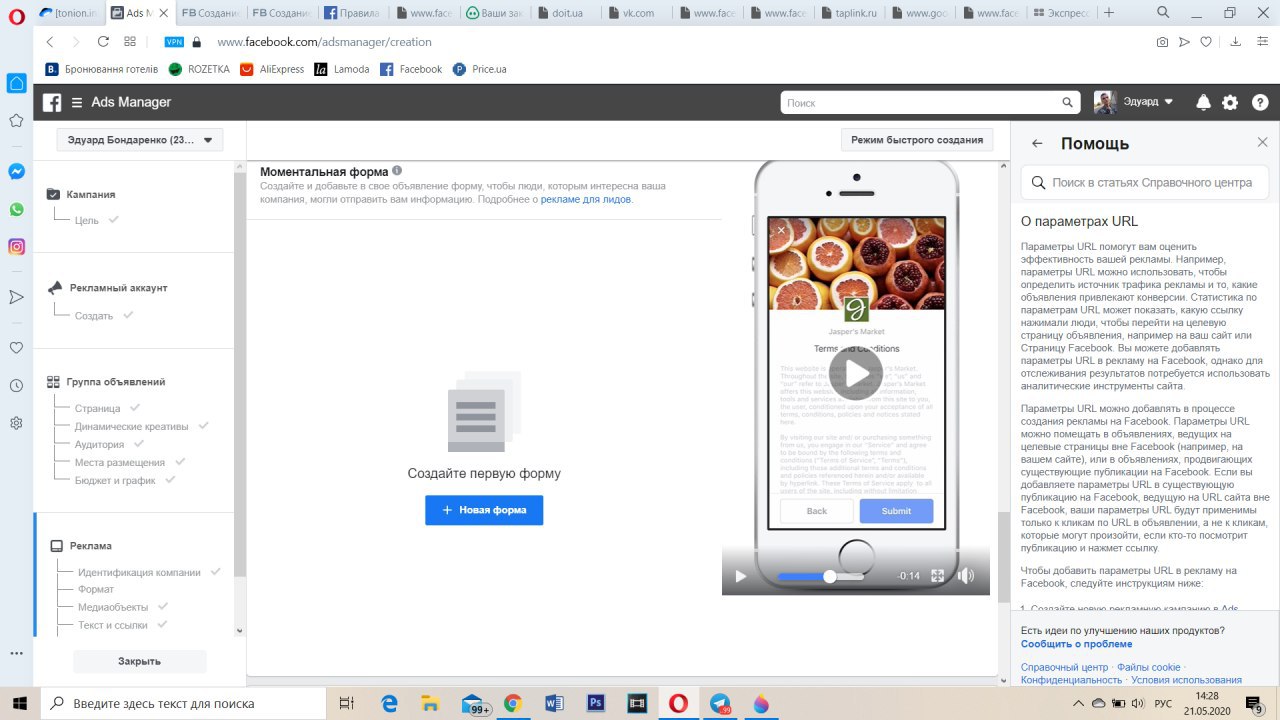The image size is (1280, 720).
Task: Select Кампания section in sidebar
Action: [x=91, y=194]
